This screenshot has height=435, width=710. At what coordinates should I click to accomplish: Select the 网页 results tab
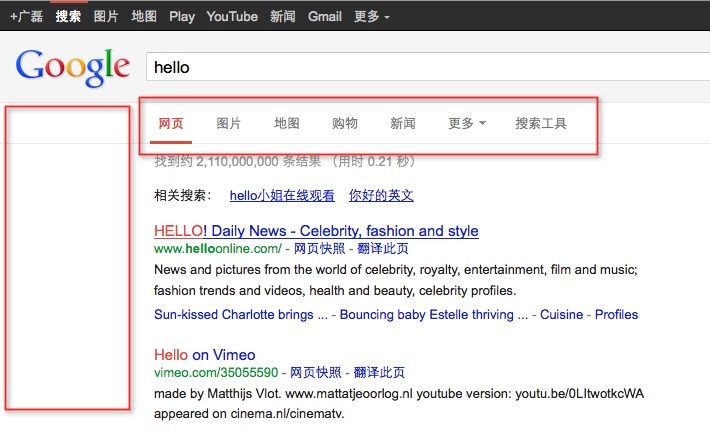pos(171,123)
